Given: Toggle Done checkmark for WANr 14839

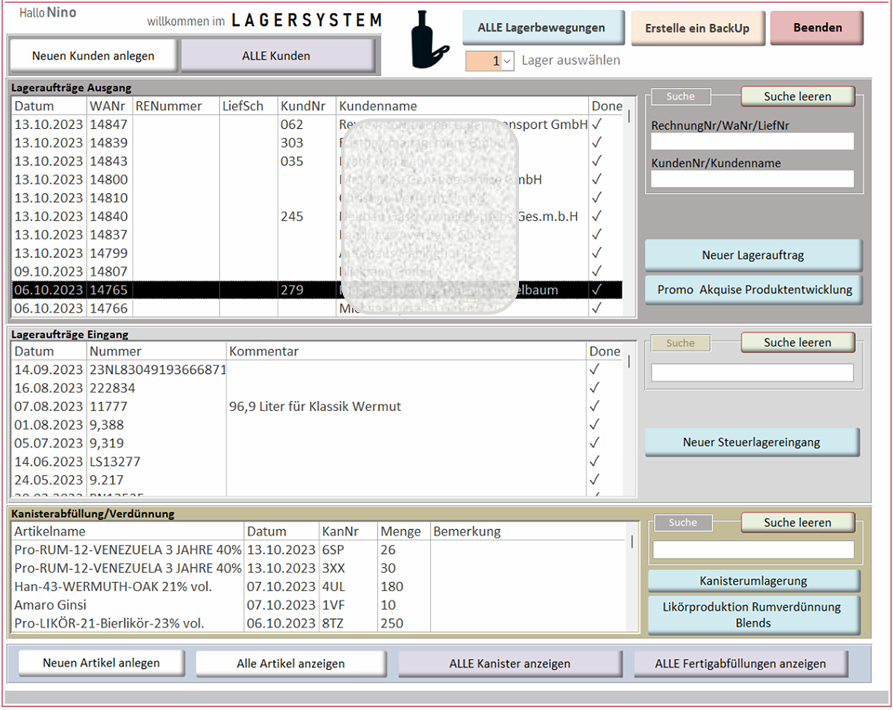Looking at the screenshot, I should tap(597, 142).
